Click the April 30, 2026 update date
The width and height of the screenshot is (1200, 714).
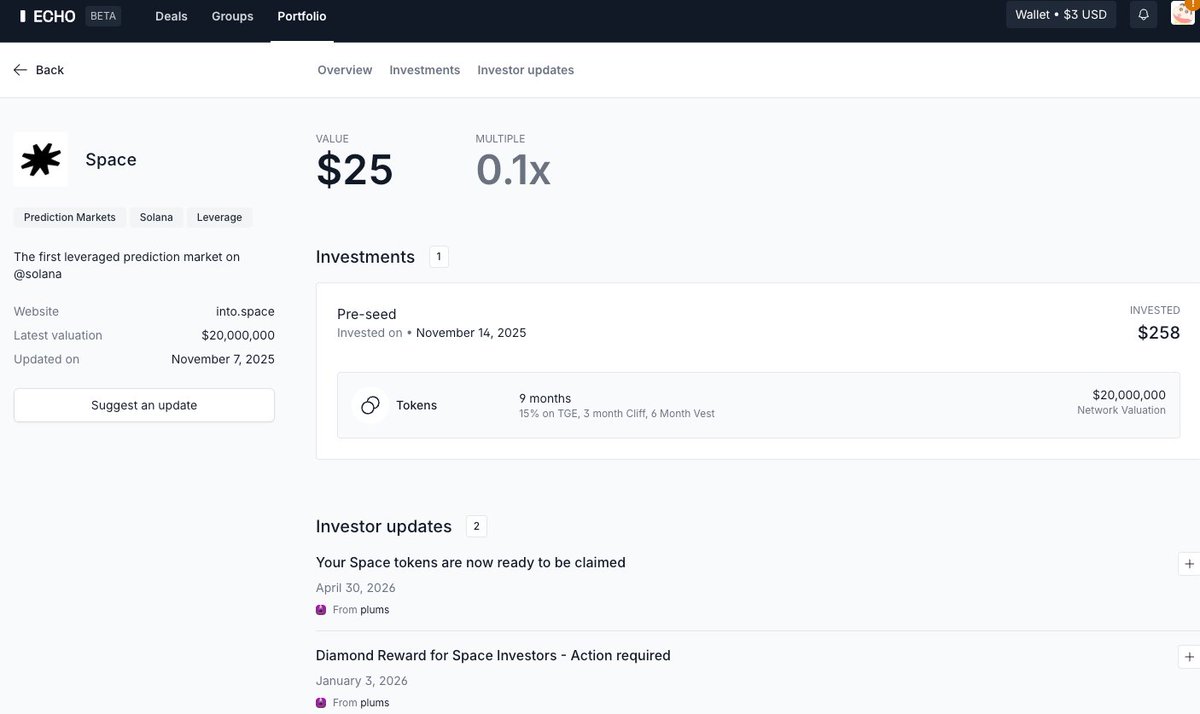click(x=356, y=588)
